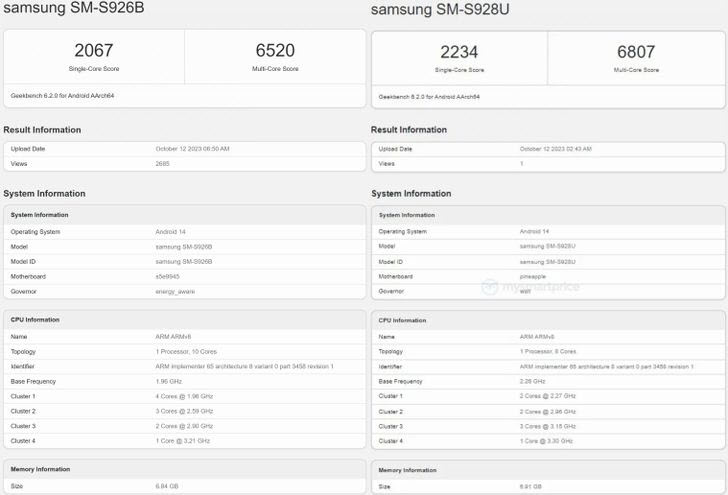Click 'CPU Information' header in SM-S926B panel
This screenshot has height=495, width=728.
(x=35, y=320)
